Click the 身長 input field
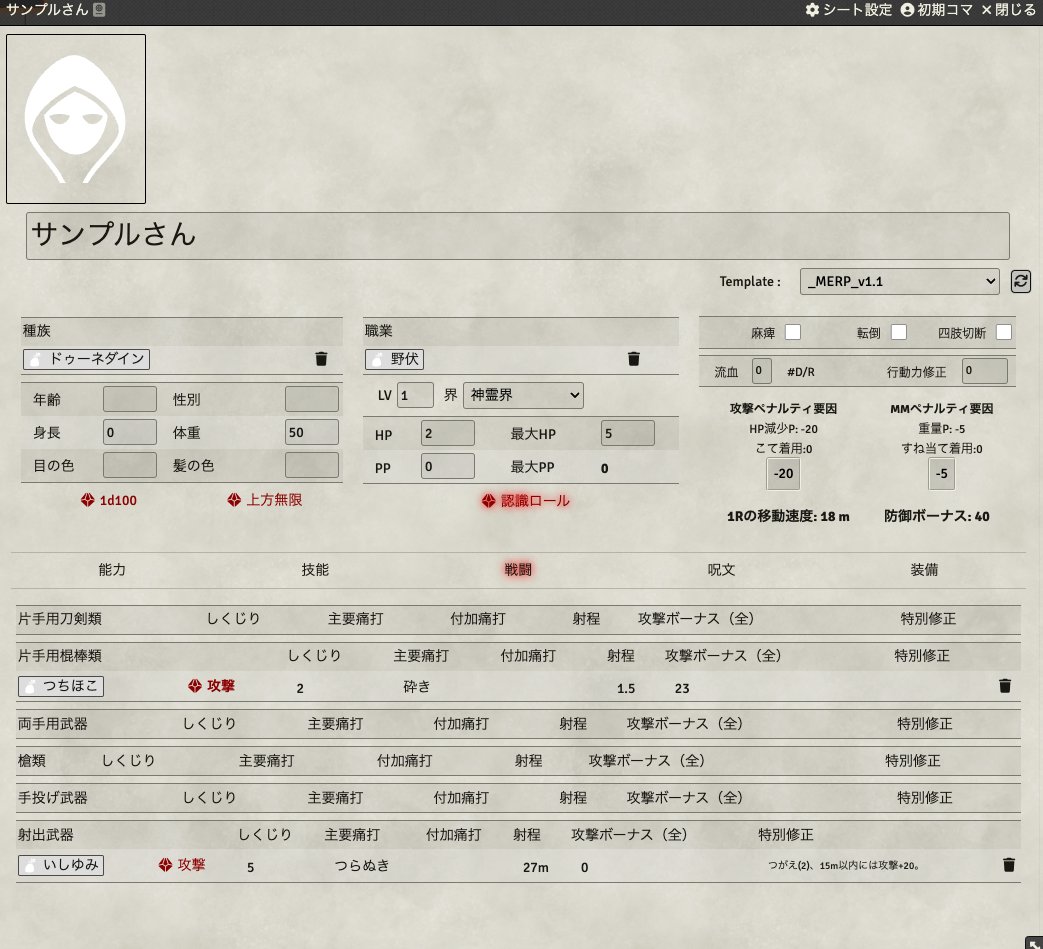Screen dimensions: 1043x949 point(130,432)
